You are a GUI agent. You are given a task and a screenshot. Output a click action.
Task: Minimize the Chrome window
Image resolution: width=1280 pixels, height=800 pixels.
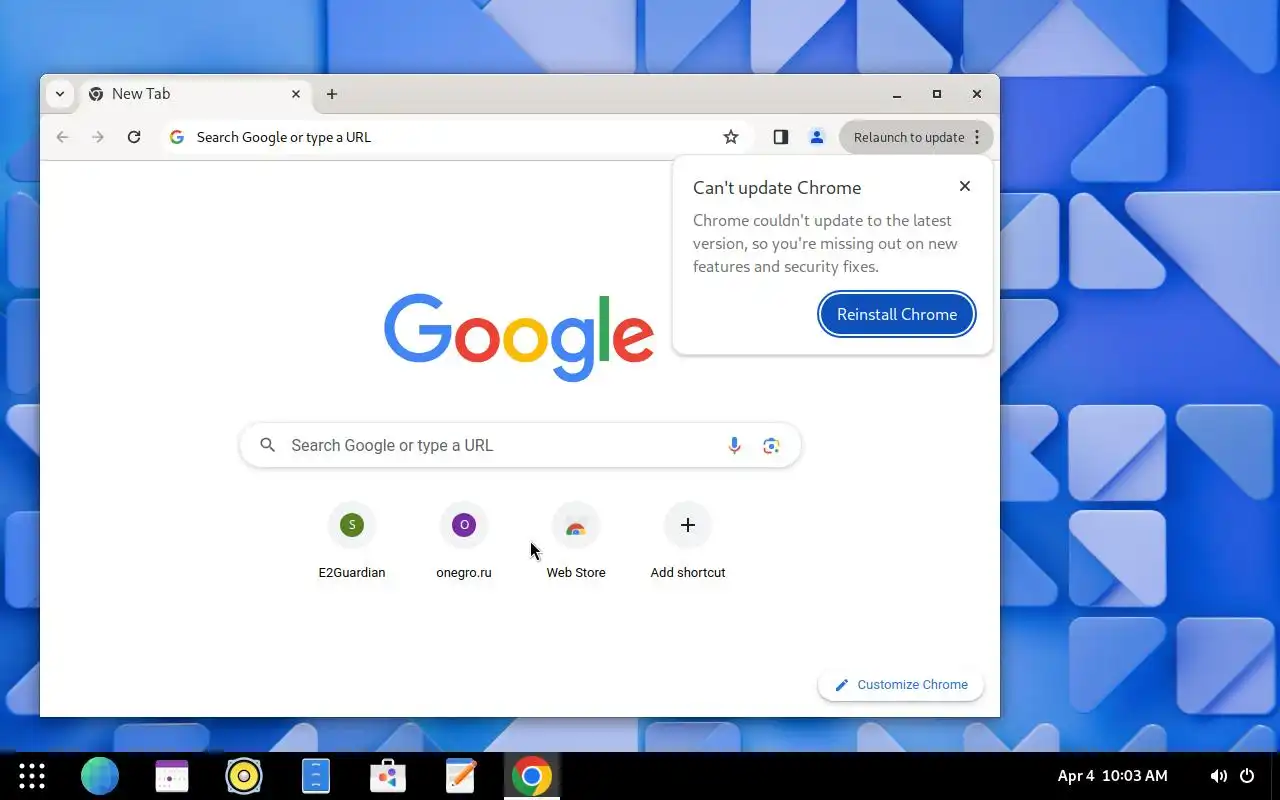[897, 94]
